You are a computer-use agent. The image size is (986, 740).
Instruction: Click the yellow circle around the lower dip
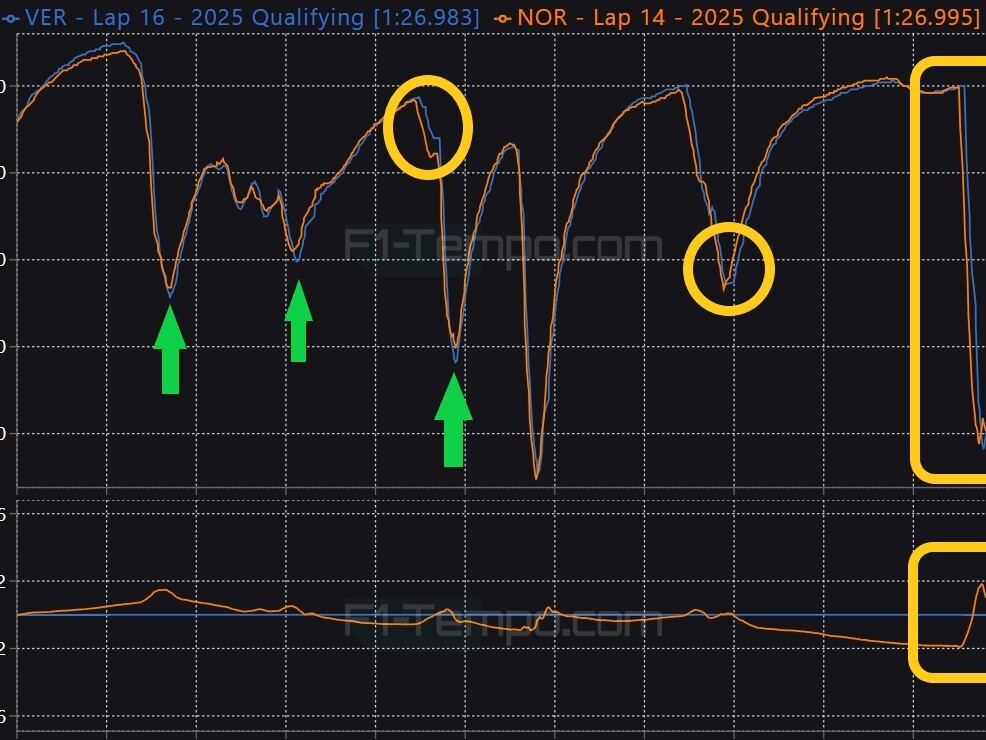coord(729,268)
